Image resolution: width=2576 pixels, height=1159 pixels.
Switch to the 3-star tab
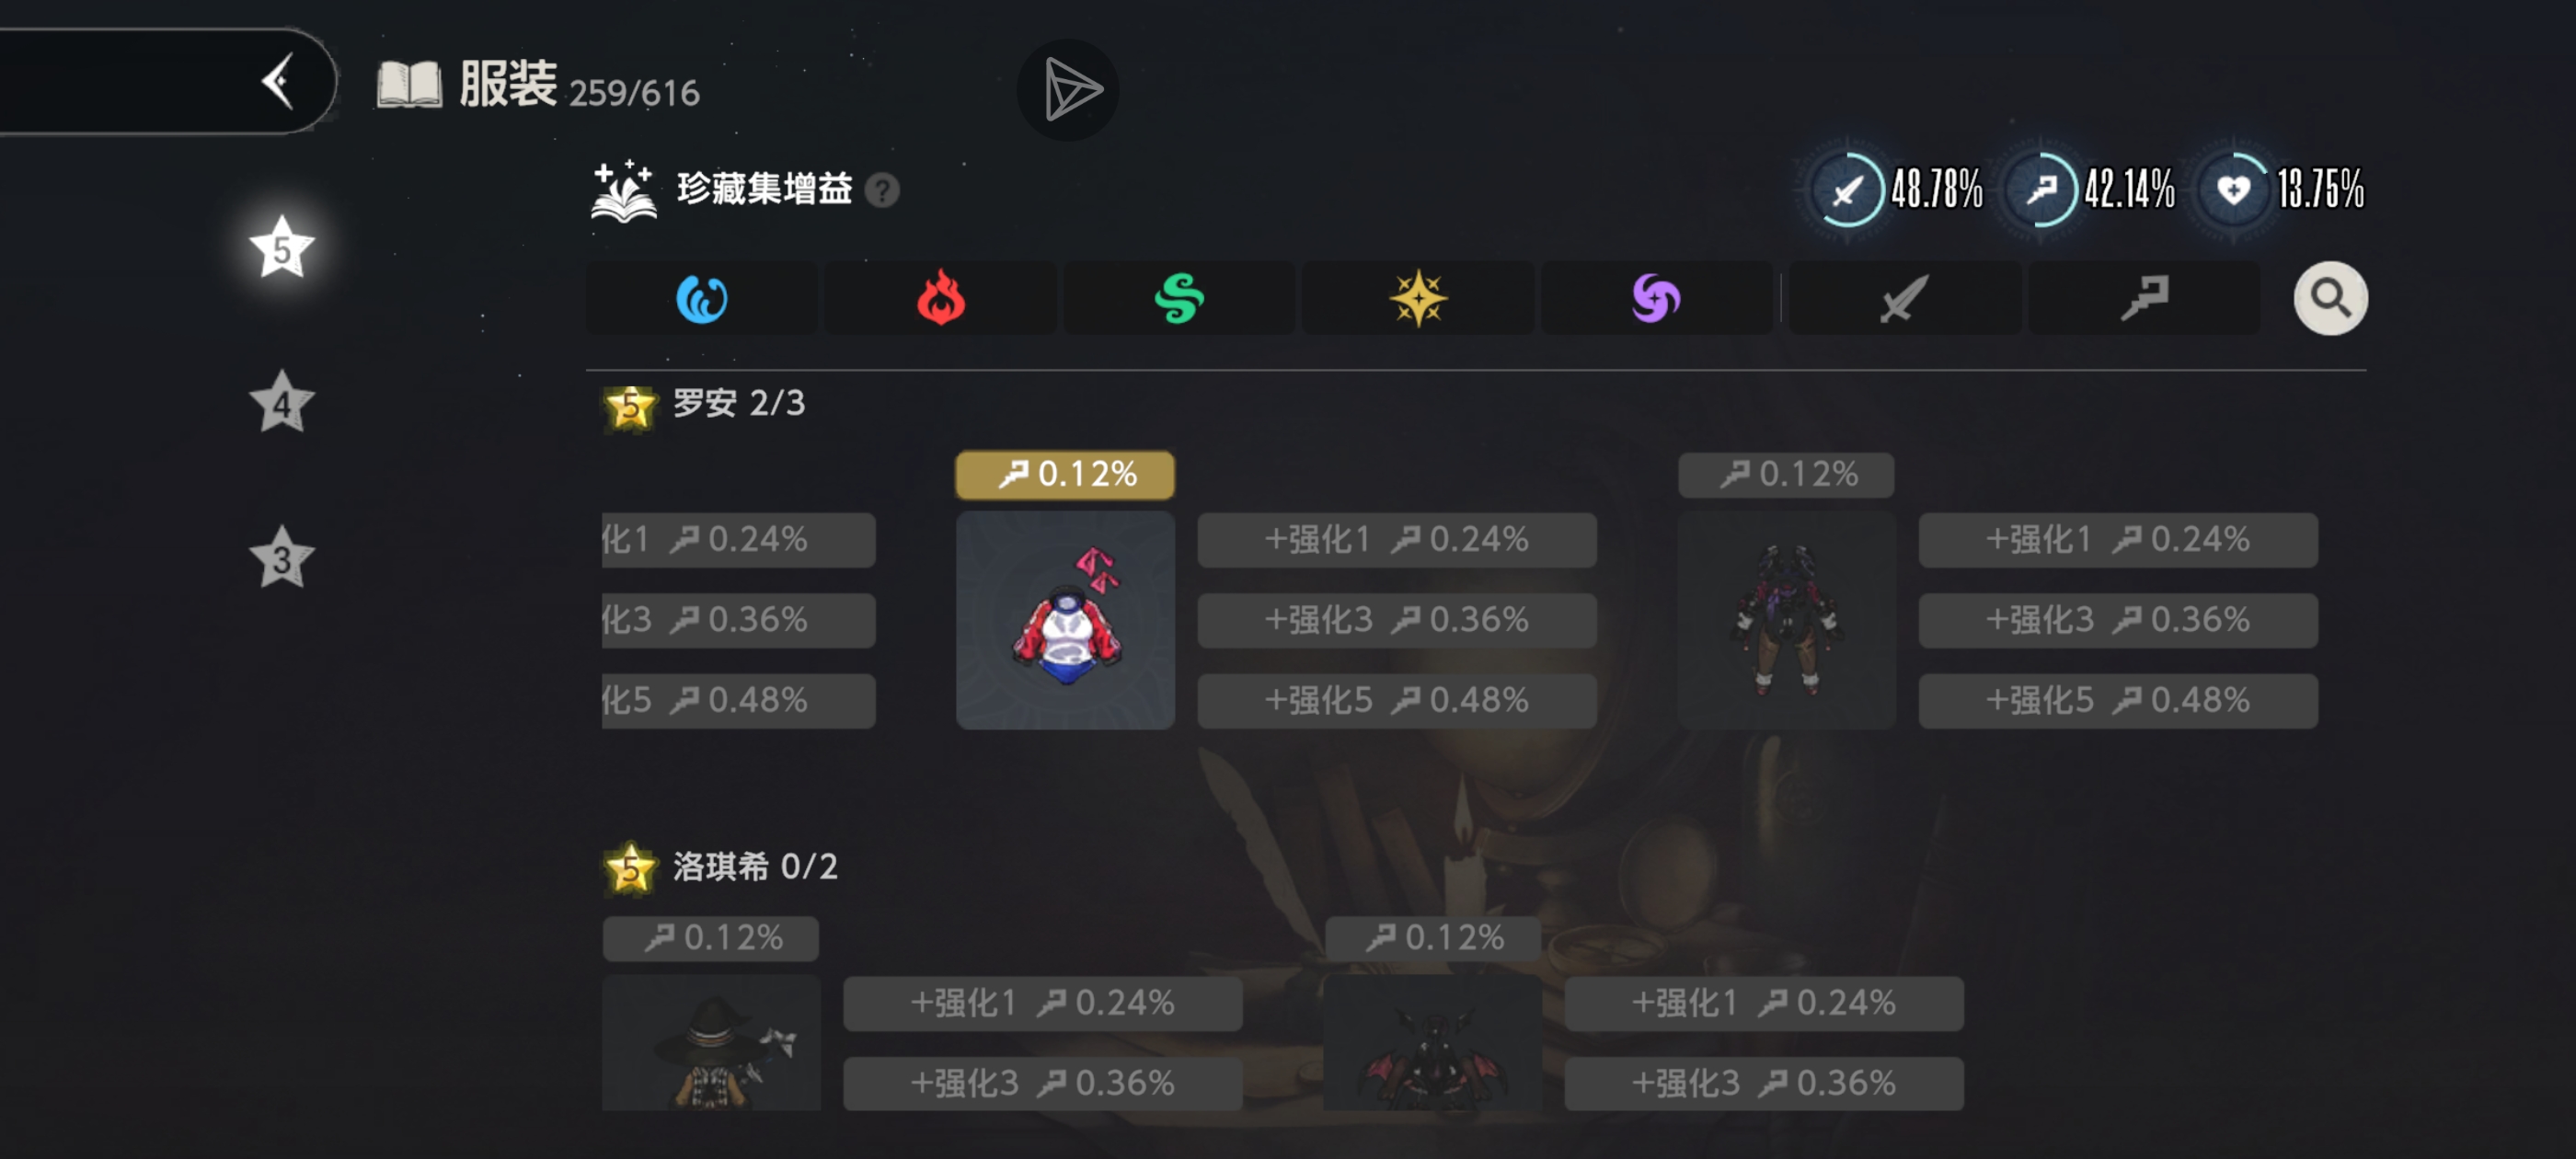pyautogui.click(x=282, y=557)
